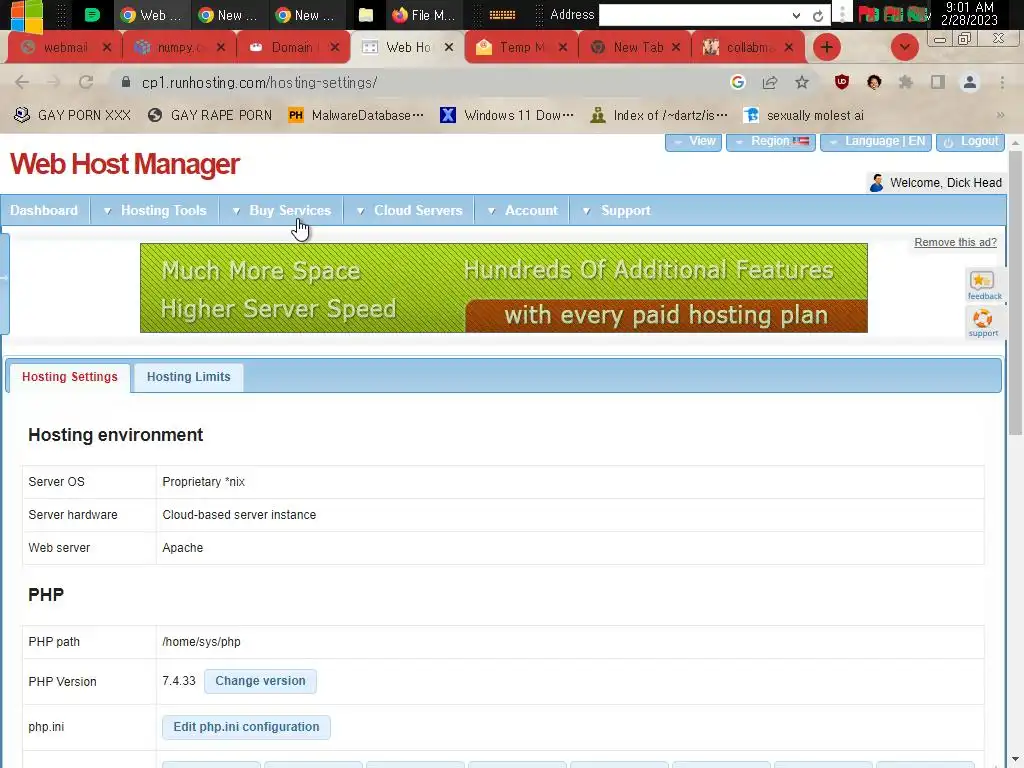
Task: Open the Region dropdown
Action: tap(771, 142)
